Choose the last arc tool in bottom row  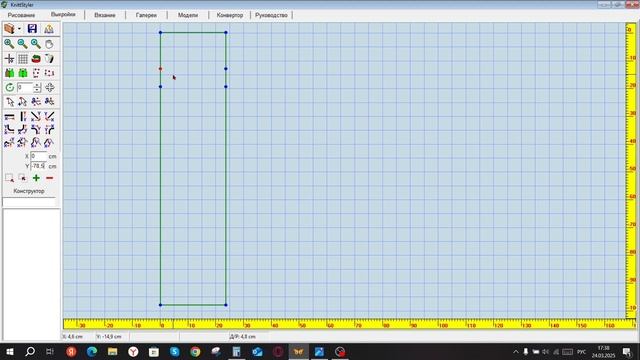49,142
